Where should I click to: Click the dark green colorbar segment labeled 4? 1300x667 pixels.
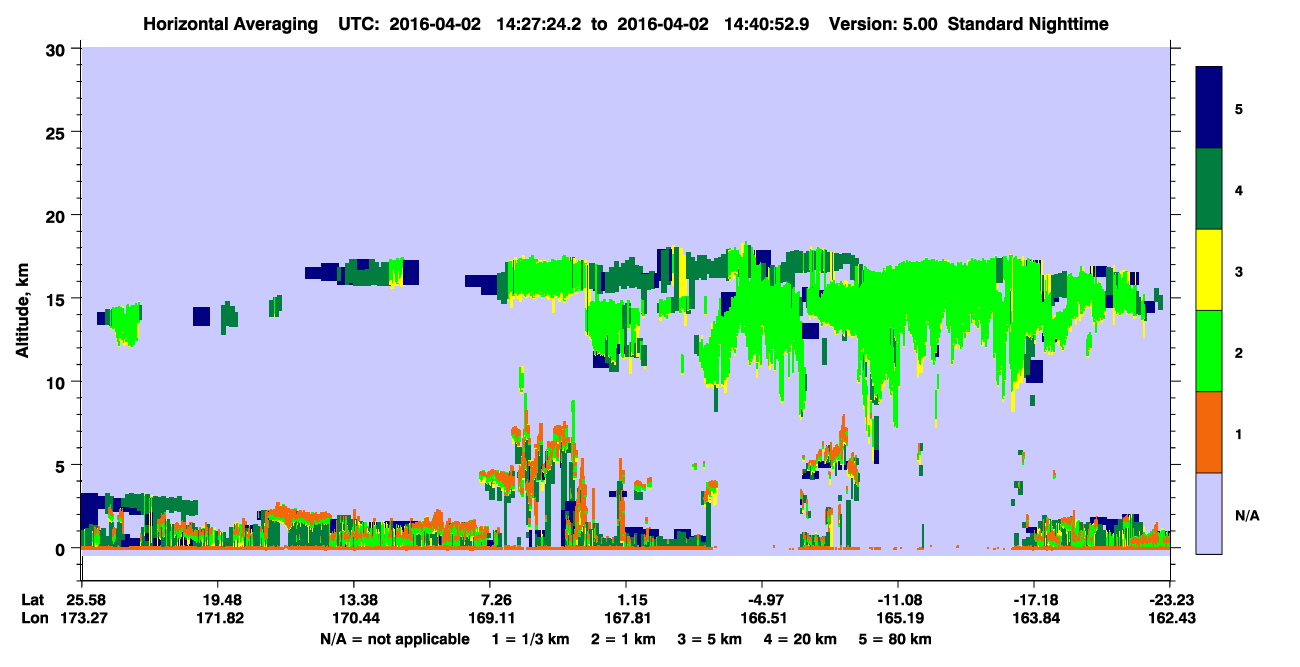pyautogui.click(x=1209, y=189)
